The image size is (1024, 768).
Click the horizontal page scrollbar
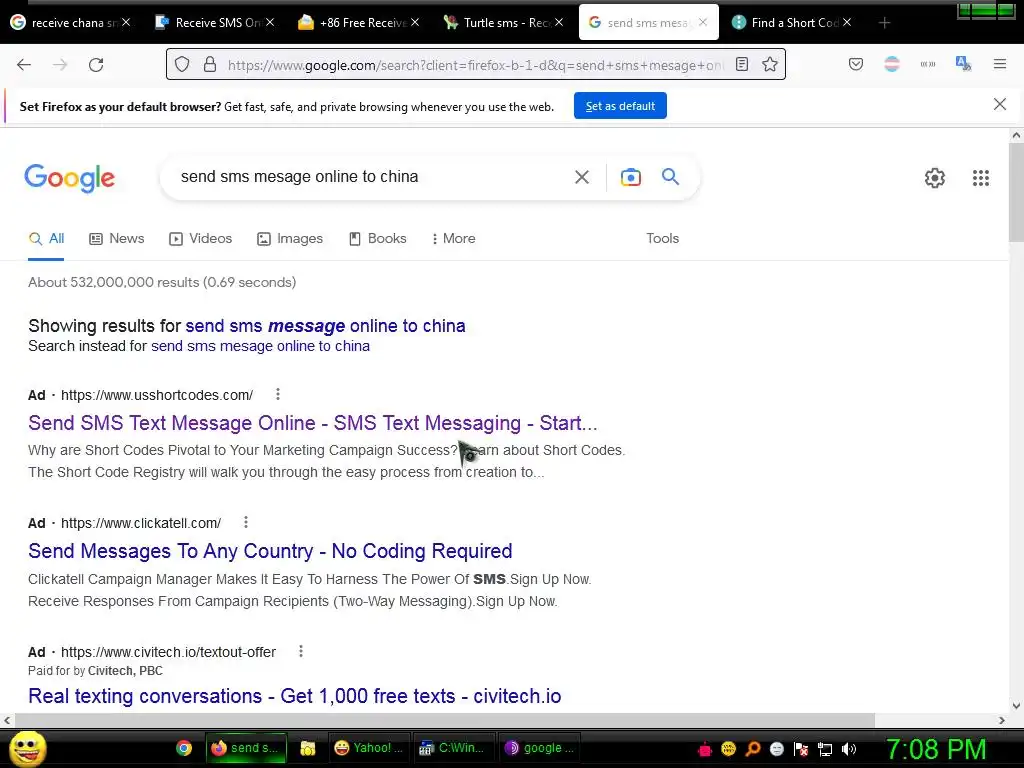tap(444, 720)
